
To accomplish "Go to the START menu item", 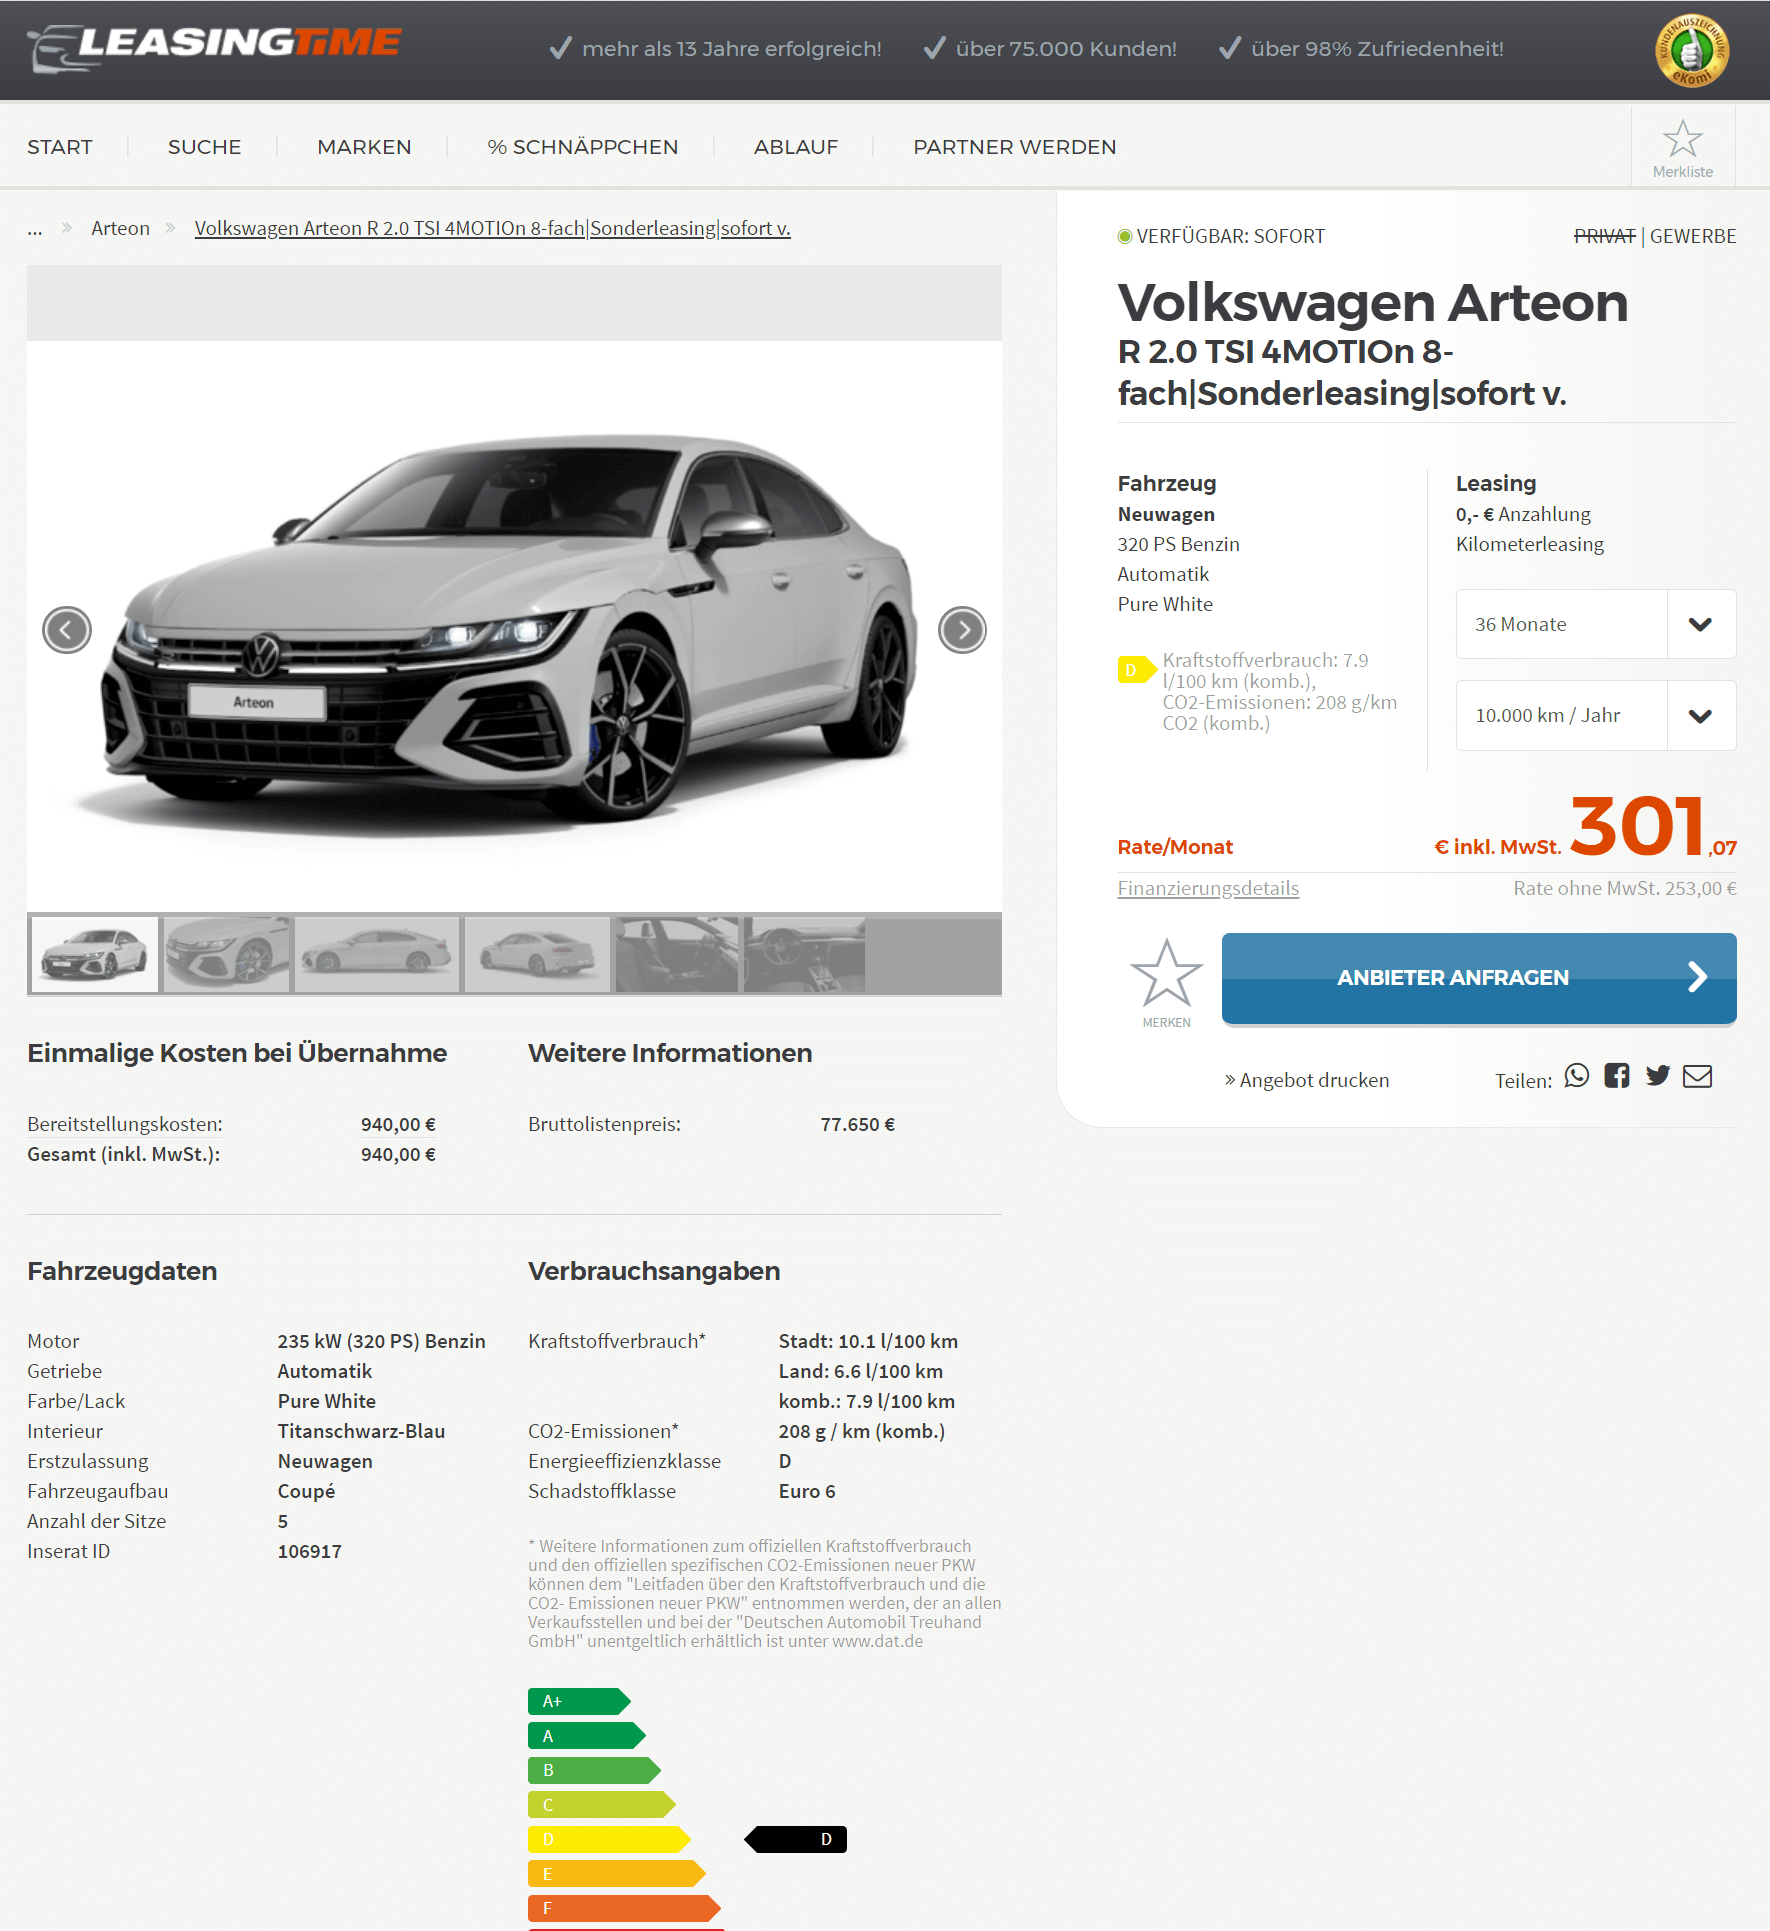I will point(60,147).
